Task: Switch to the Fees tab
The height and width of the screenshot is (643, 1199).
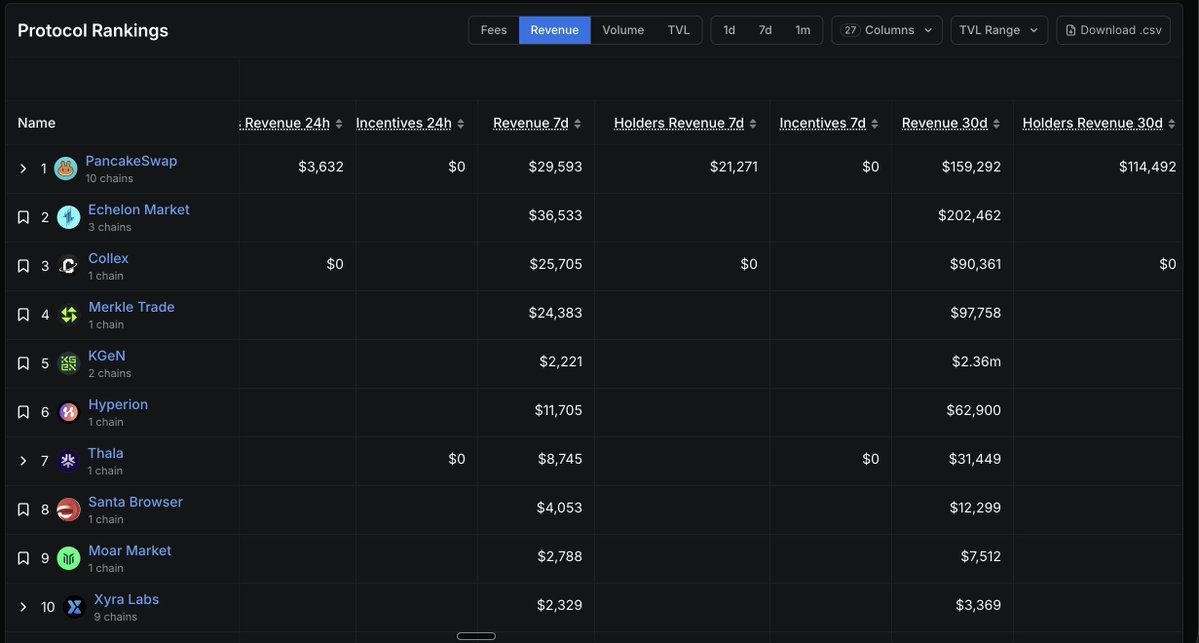Action: pos(493,30)
